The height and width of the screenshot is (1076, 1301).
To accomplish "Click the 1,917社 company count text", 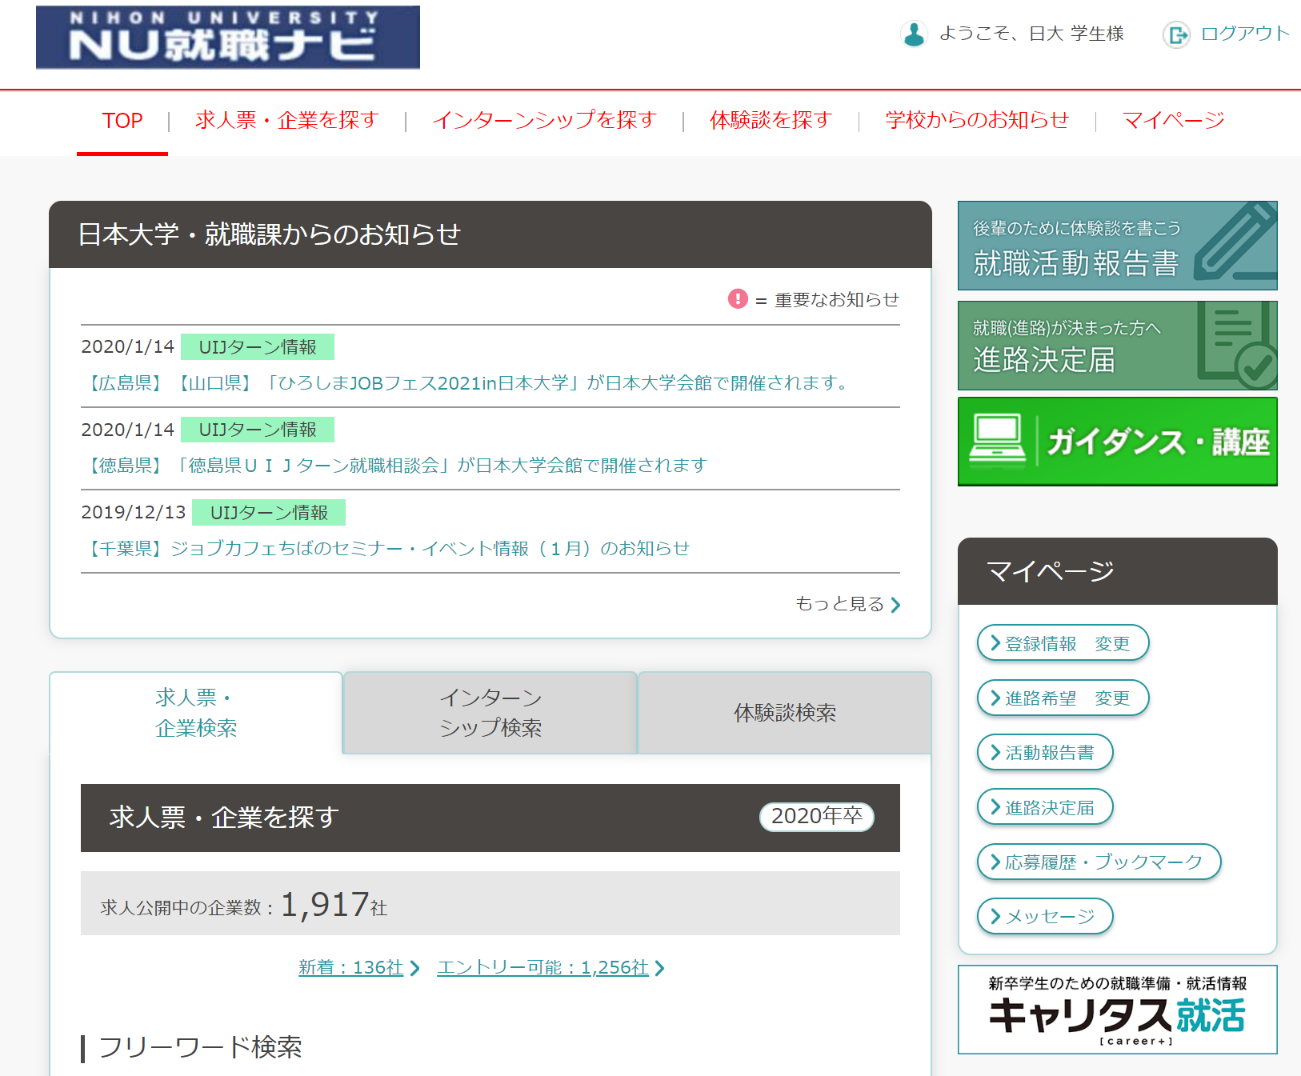I will tap(333, 905).
